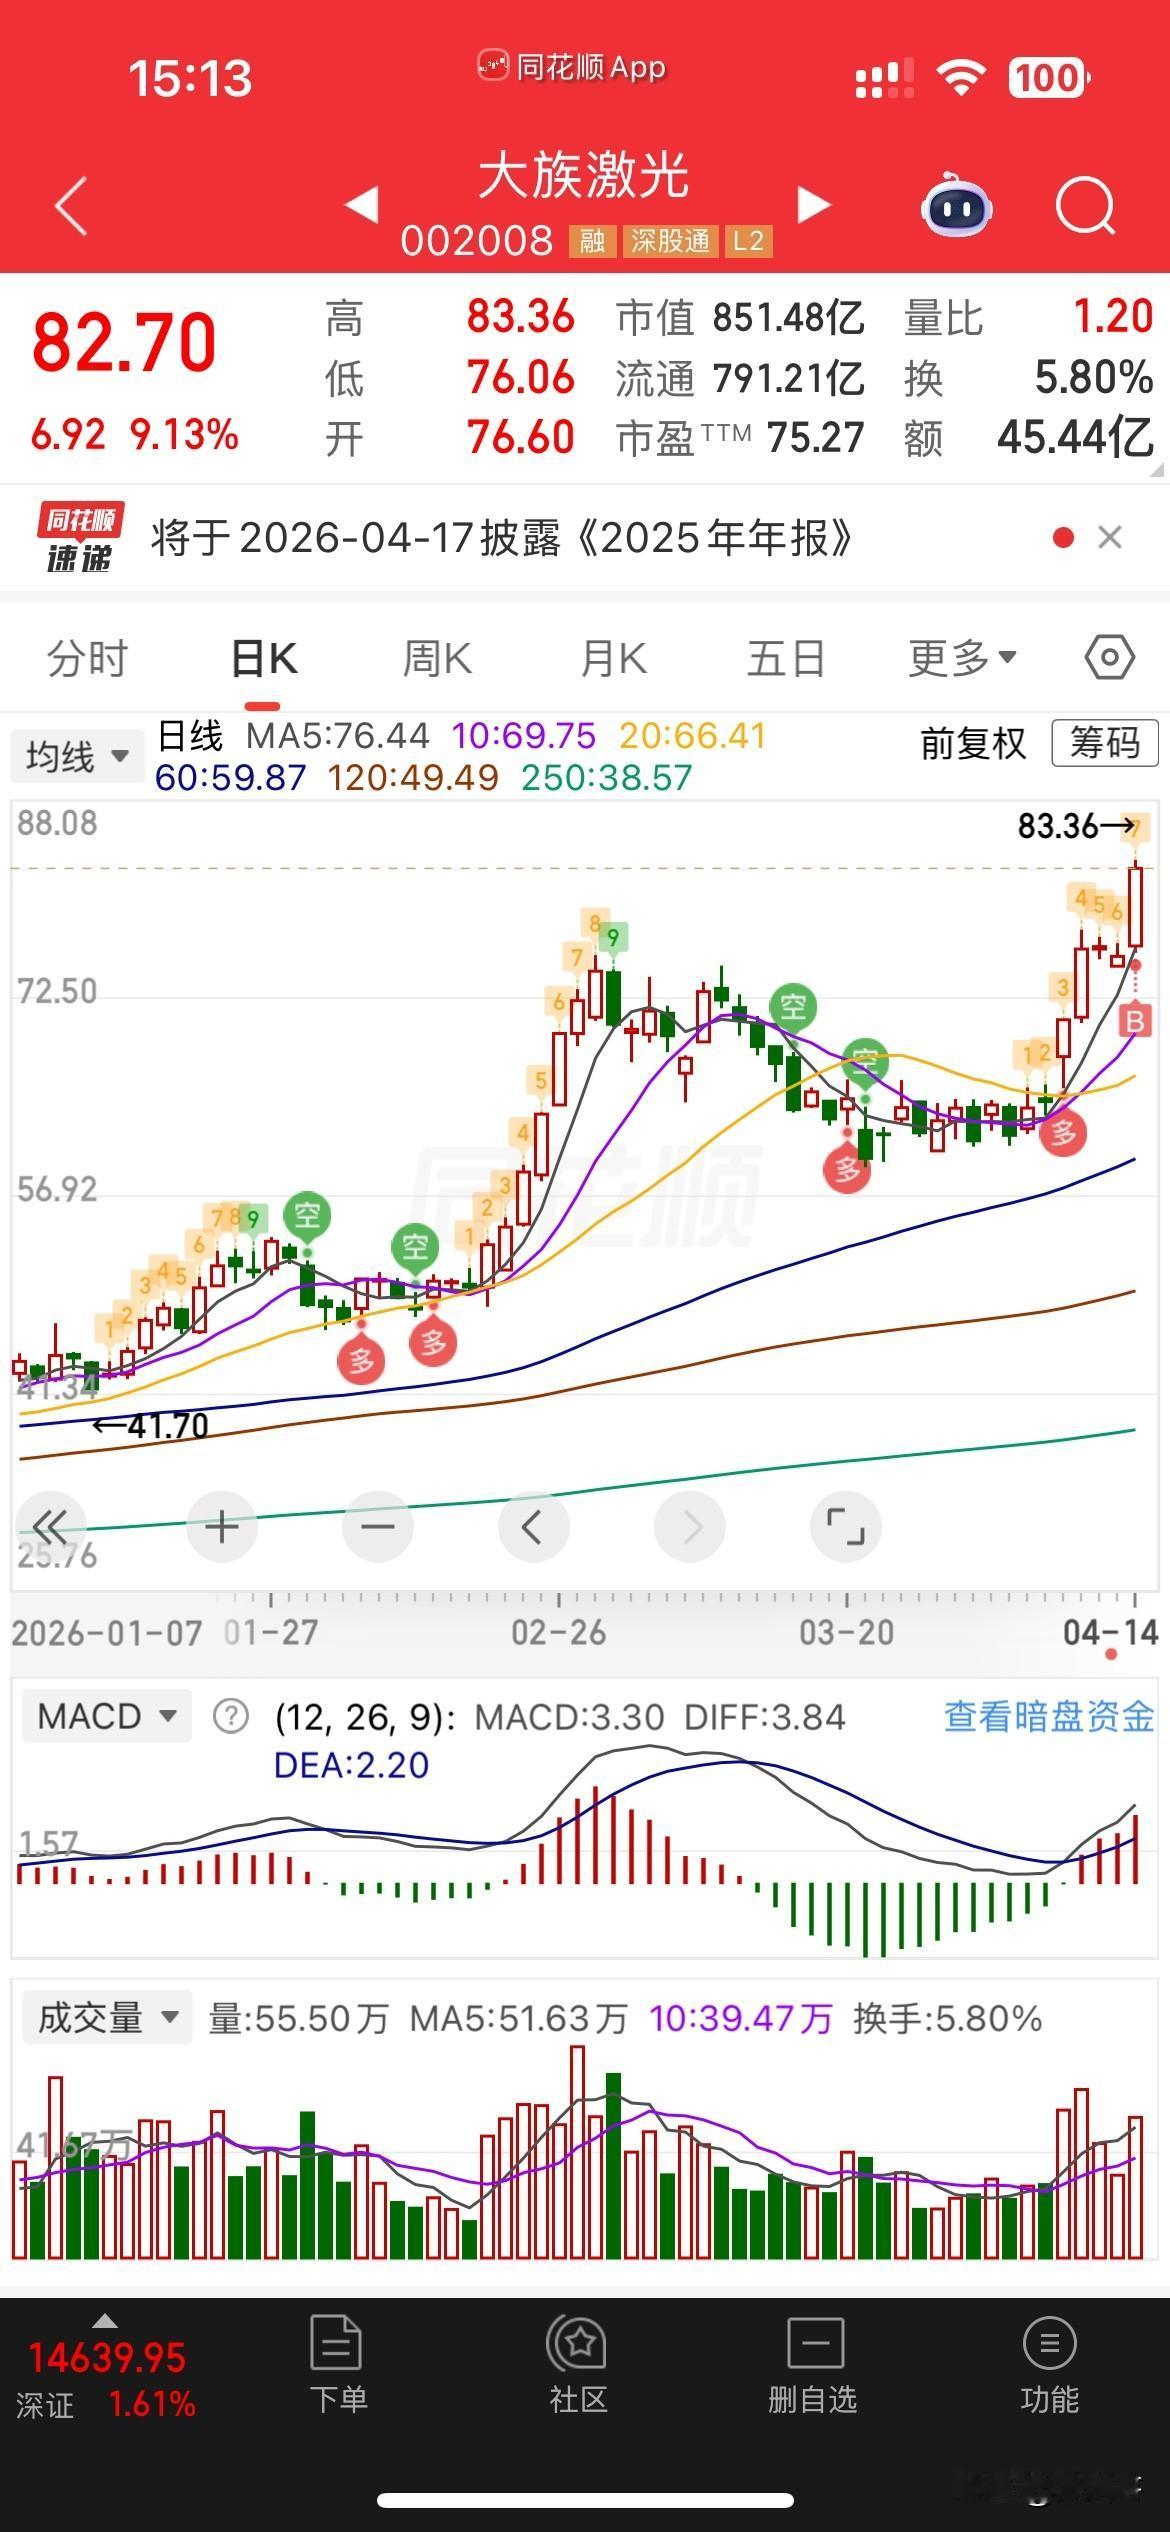Switch to 周K tab
This screenshot has height=2532, width=1170.
click(437, 658)
